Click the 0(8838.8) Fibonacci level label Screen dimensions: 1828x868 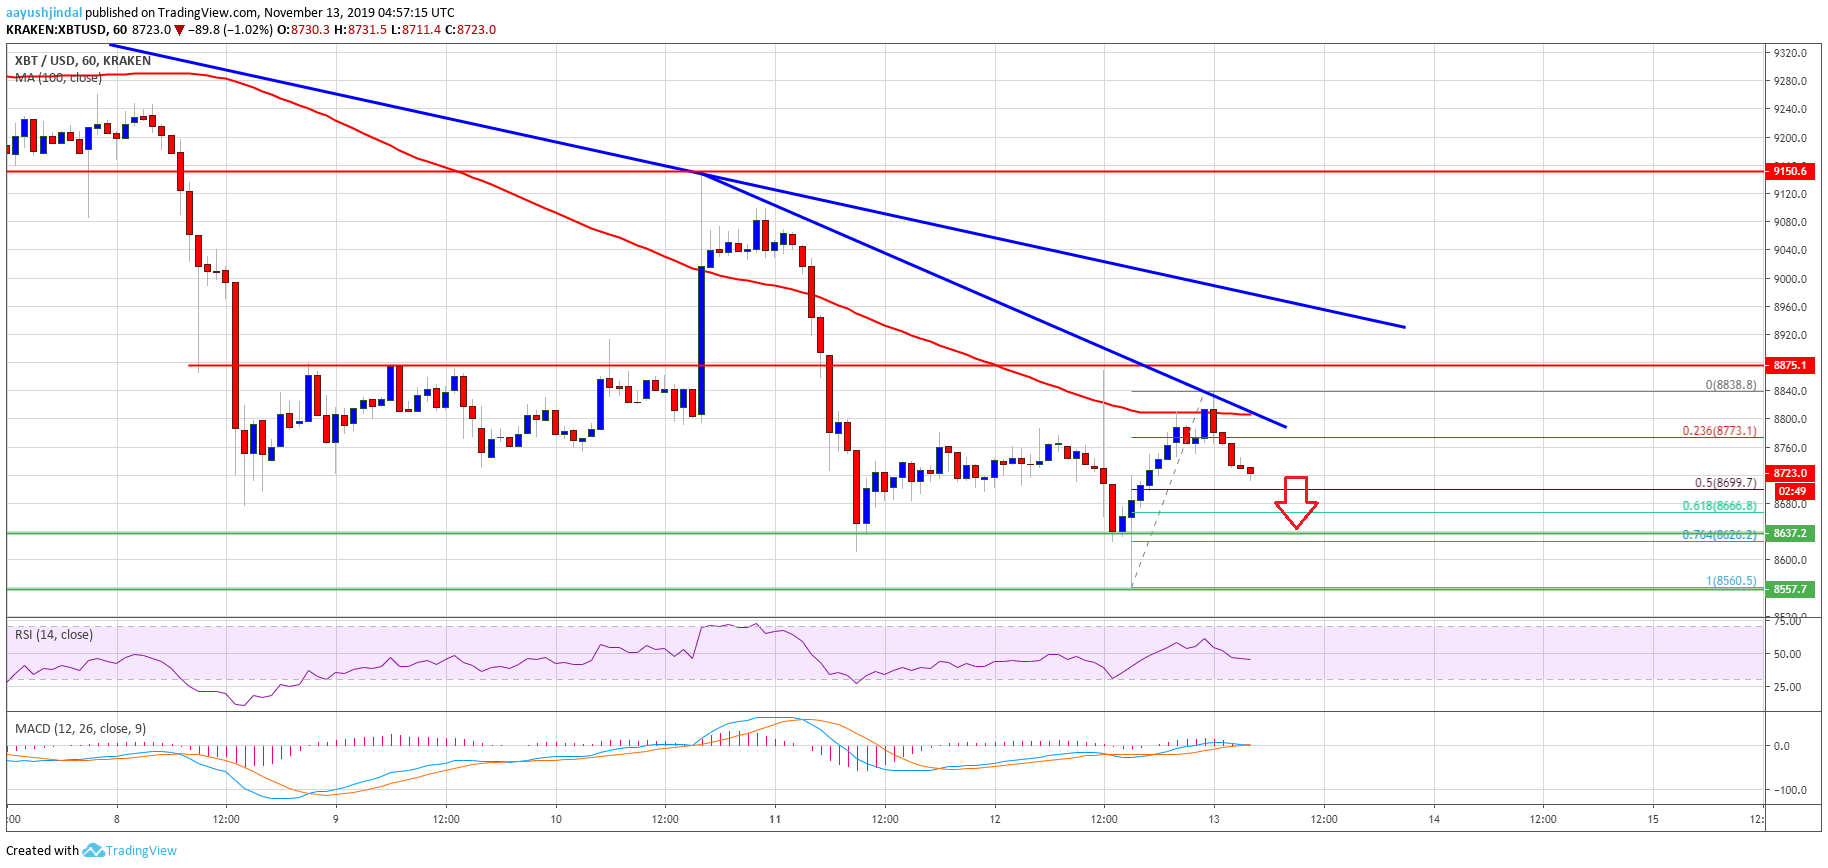coord(1731,385)
